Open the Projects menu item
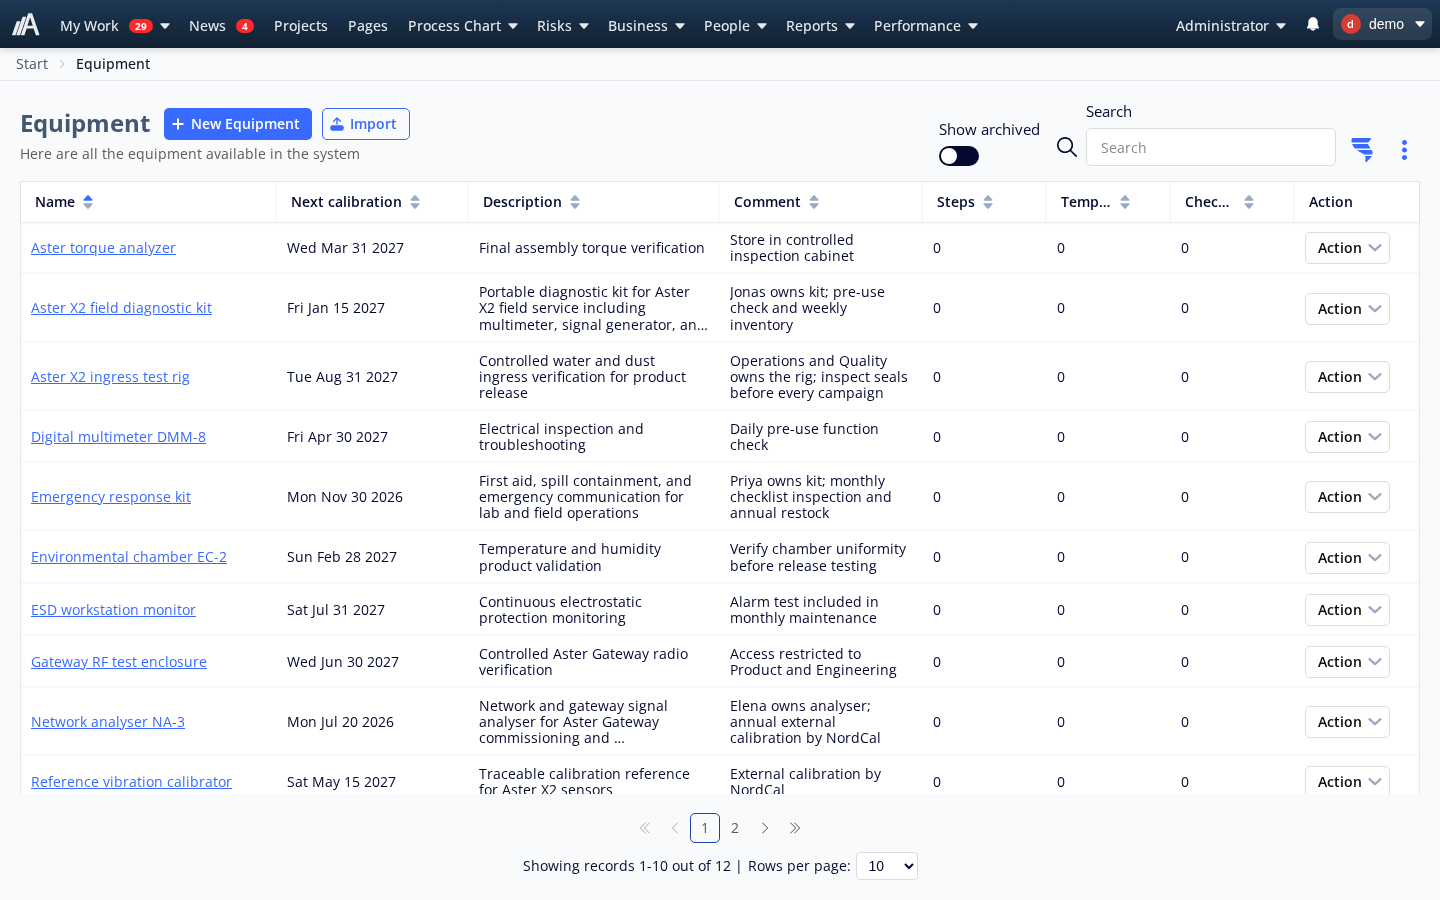Image resolution: width=1440 pixels, height=900 pixels. point(301,25)
